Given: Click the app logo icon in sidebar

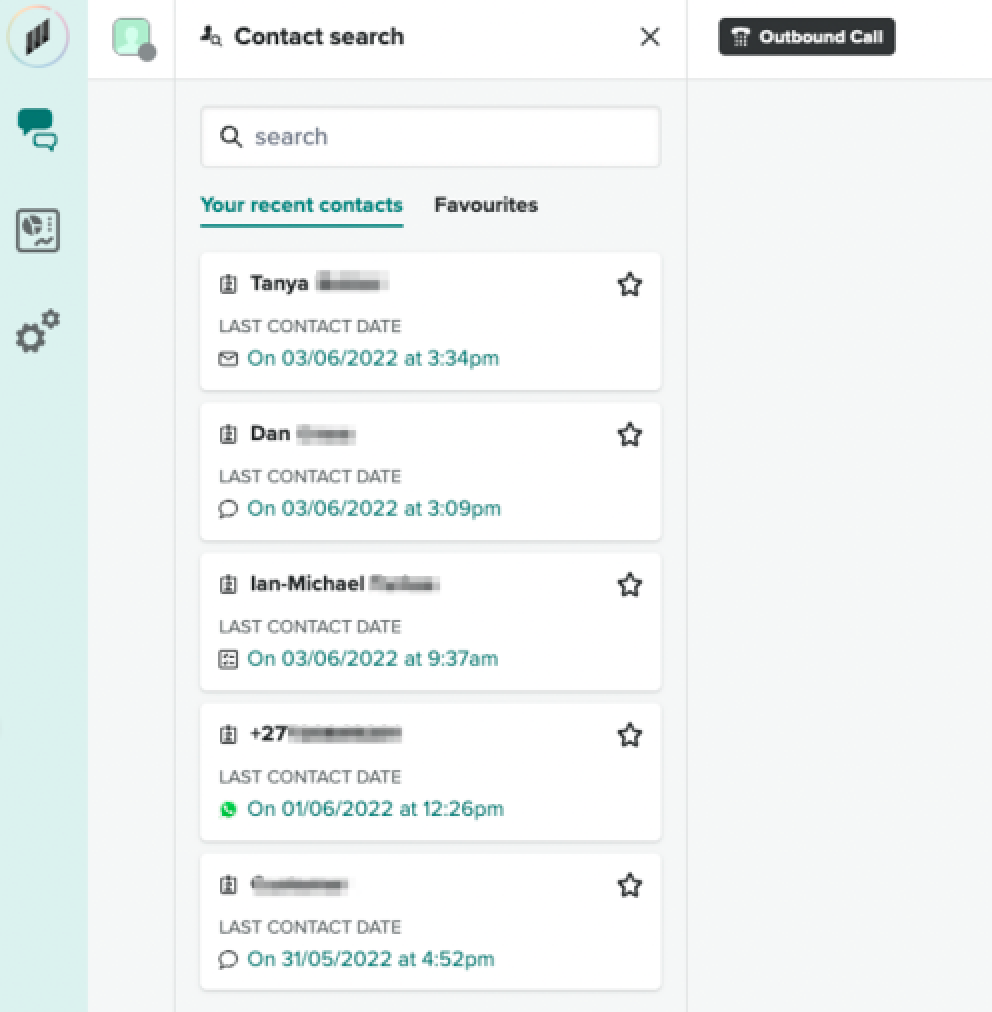Looking at the screenshot, I should 38,38.
